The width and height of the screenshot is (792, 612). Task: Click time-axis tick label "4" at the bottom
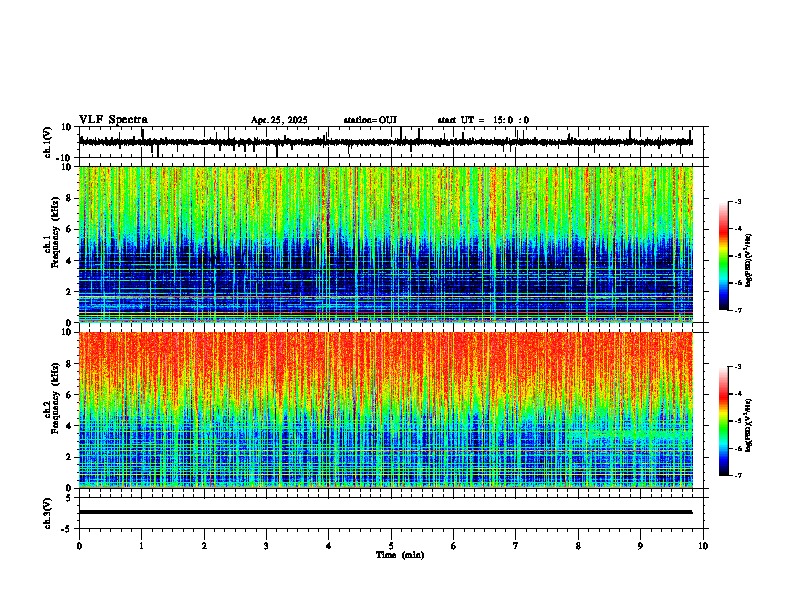(x=329, y=546)
